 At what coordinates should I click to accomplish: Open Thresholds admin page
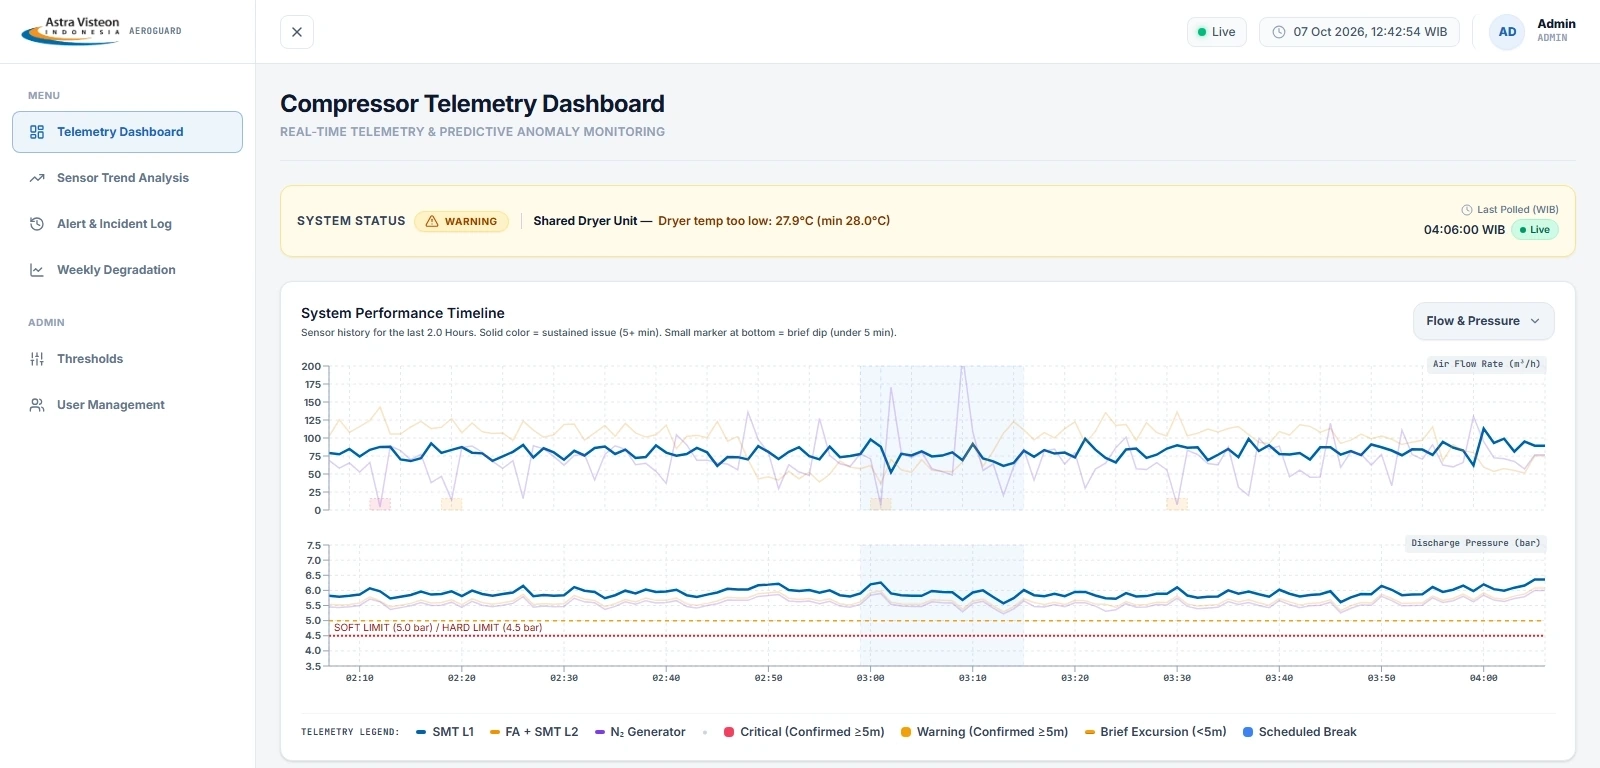coord(127,359)
